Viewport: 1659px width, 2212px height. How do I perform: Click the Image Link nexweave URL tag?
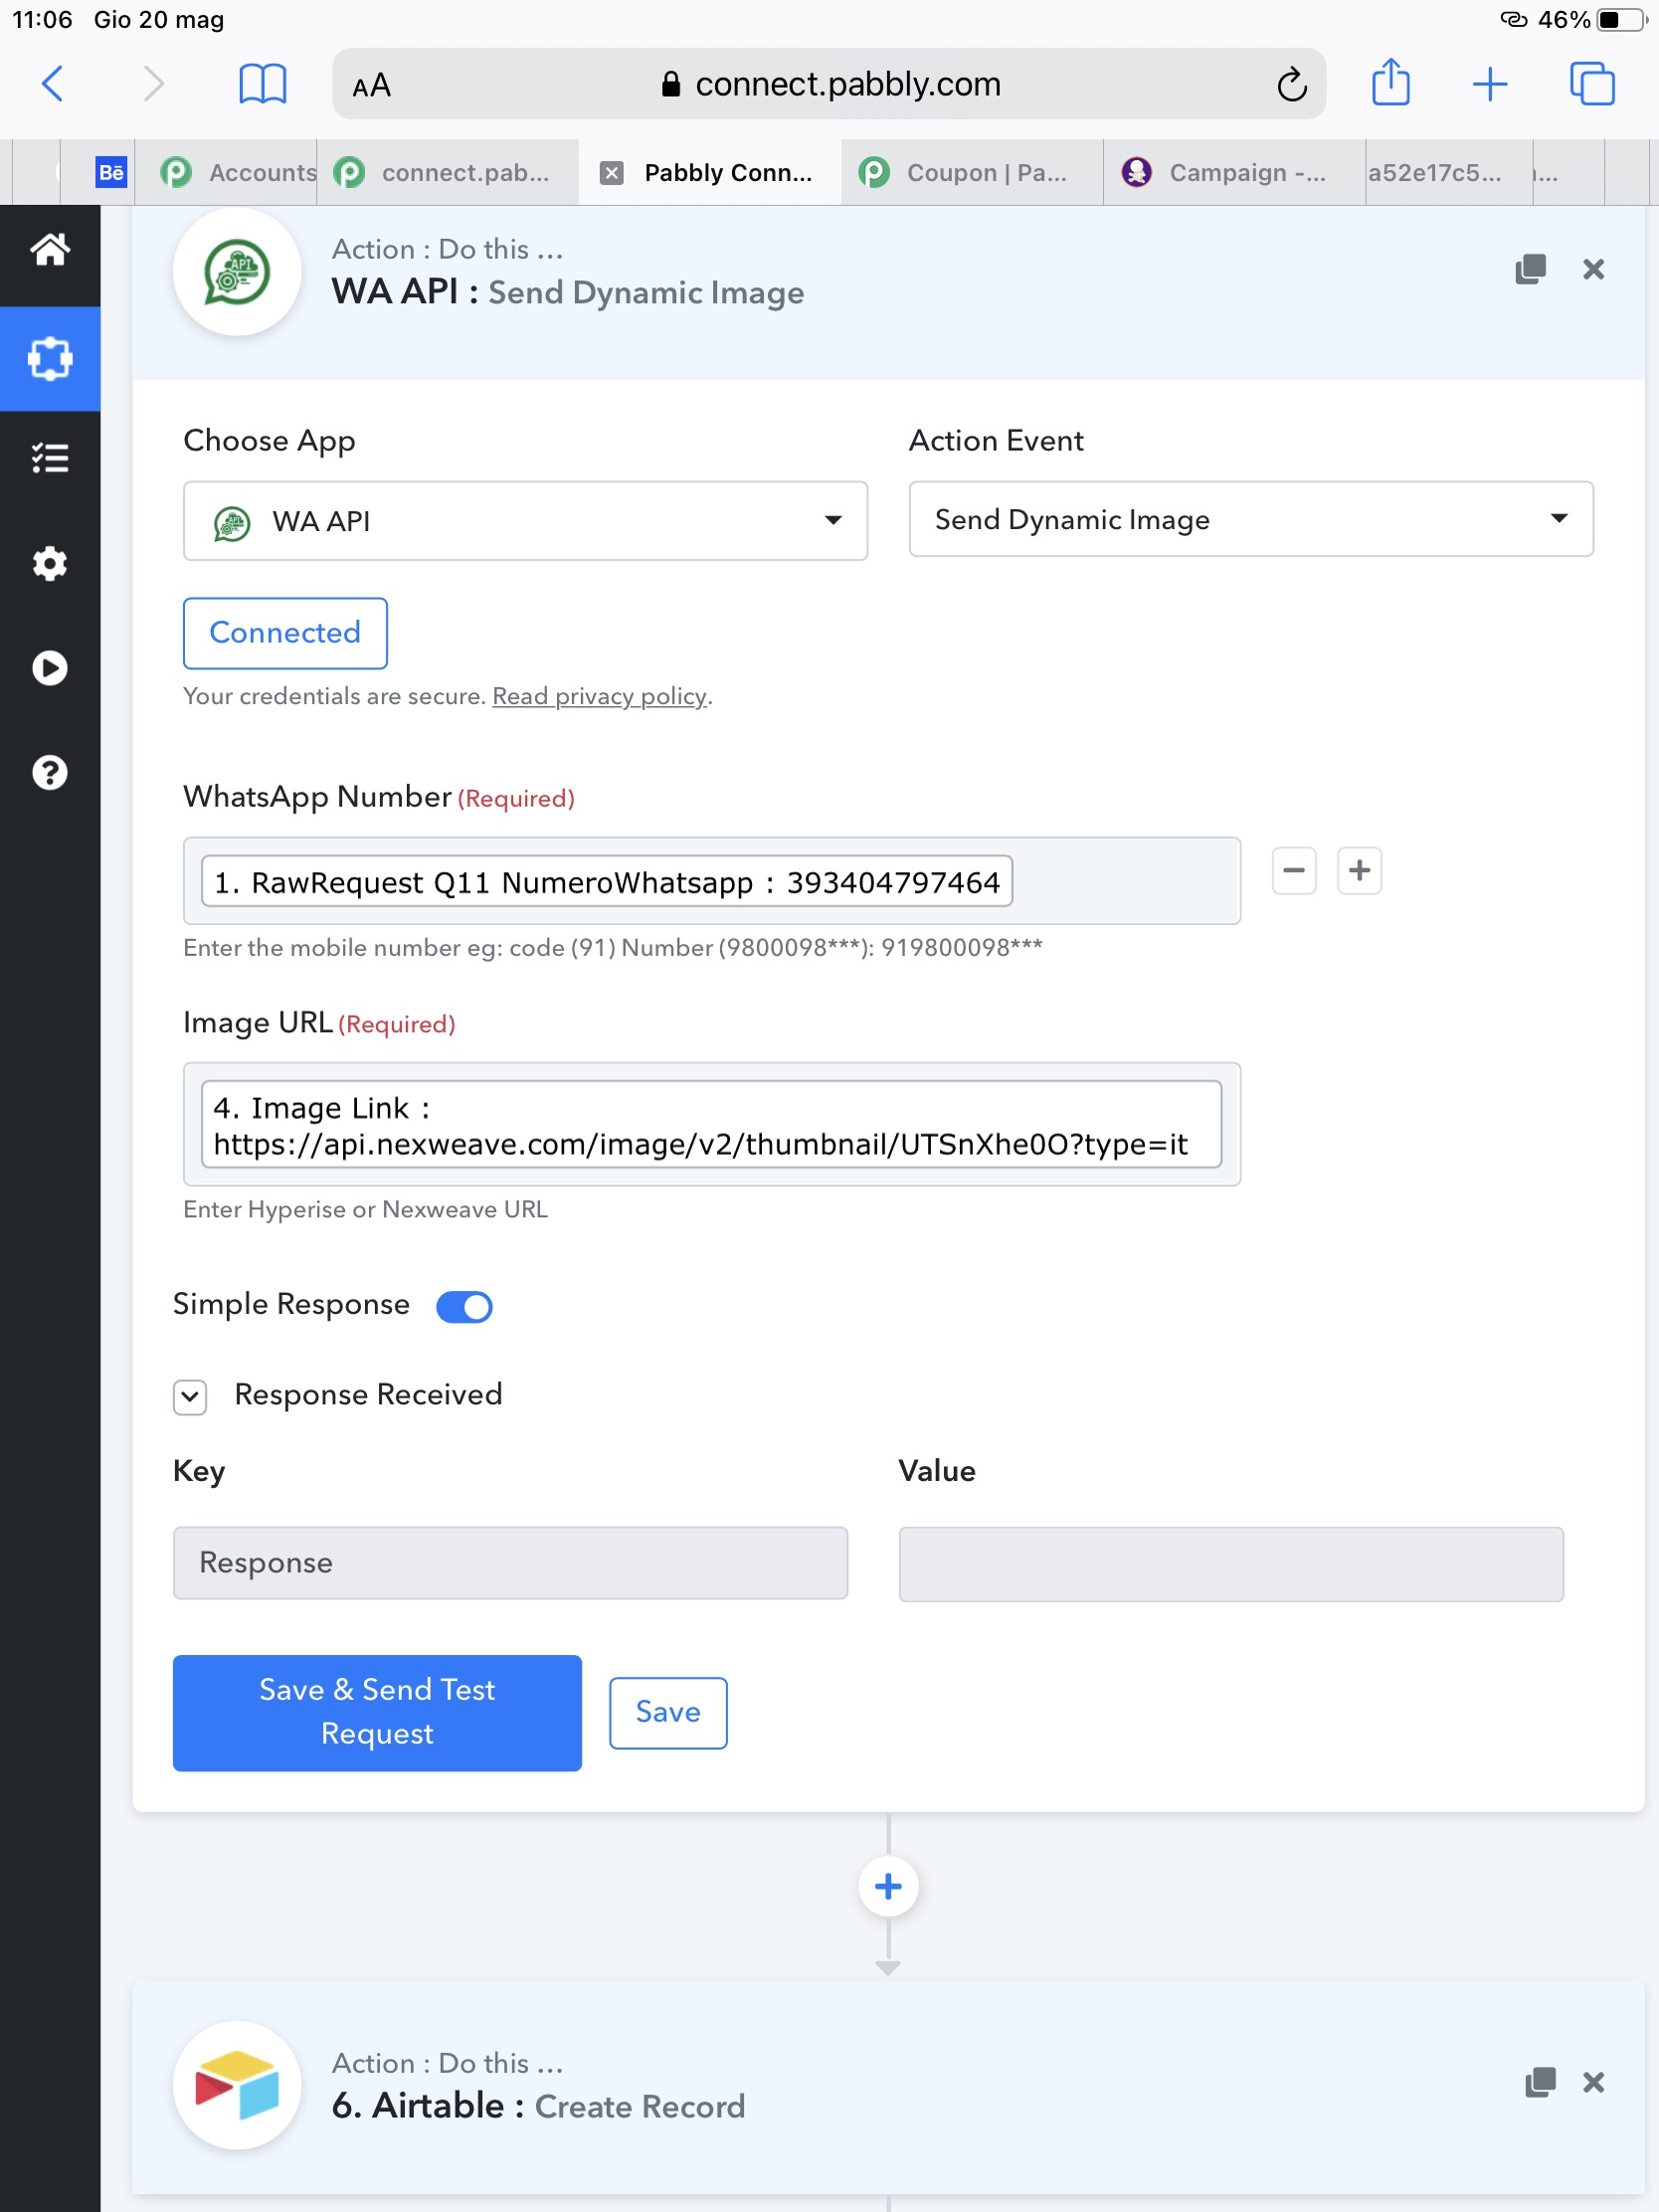click(711, 1125)
